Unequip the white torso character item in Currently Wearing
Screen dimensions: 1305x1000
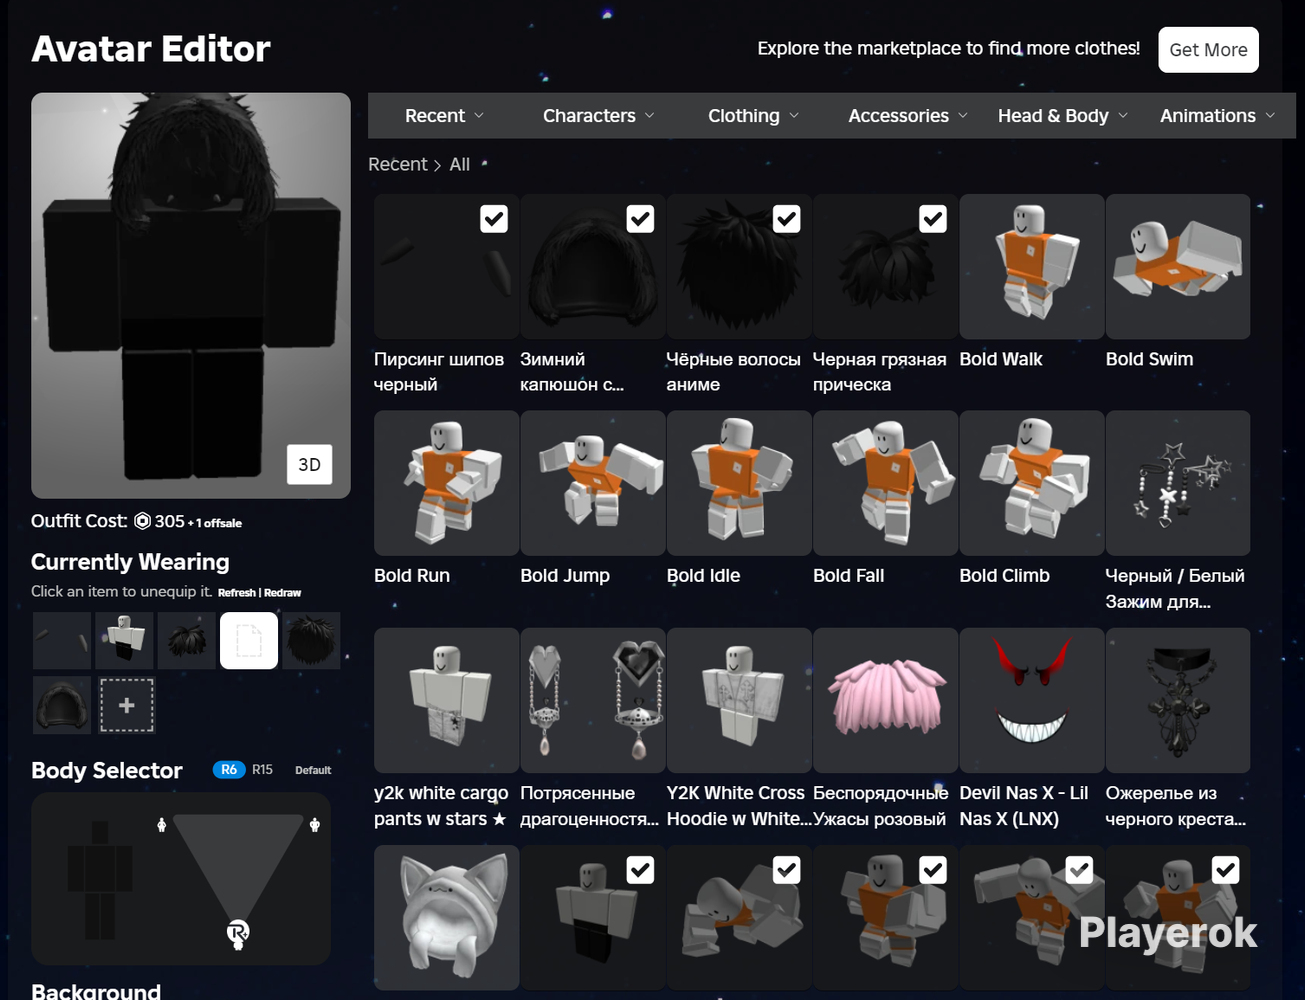124,640
